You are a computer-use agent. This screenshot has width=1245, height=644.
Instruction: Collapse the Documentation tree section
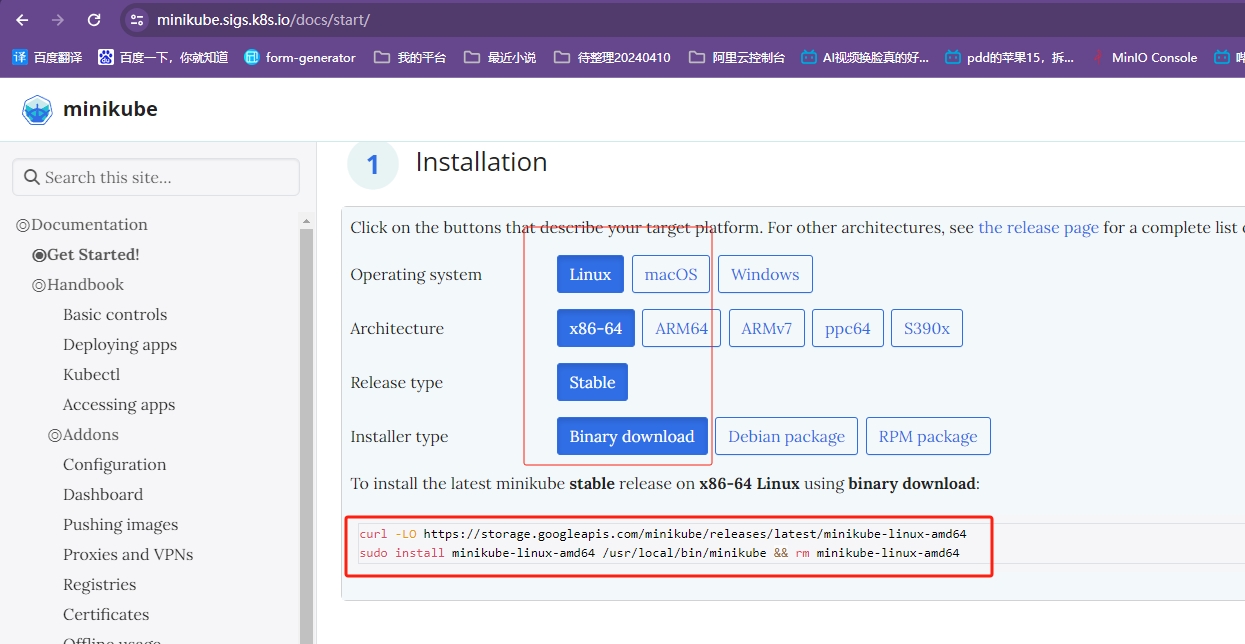click(23, 226)
